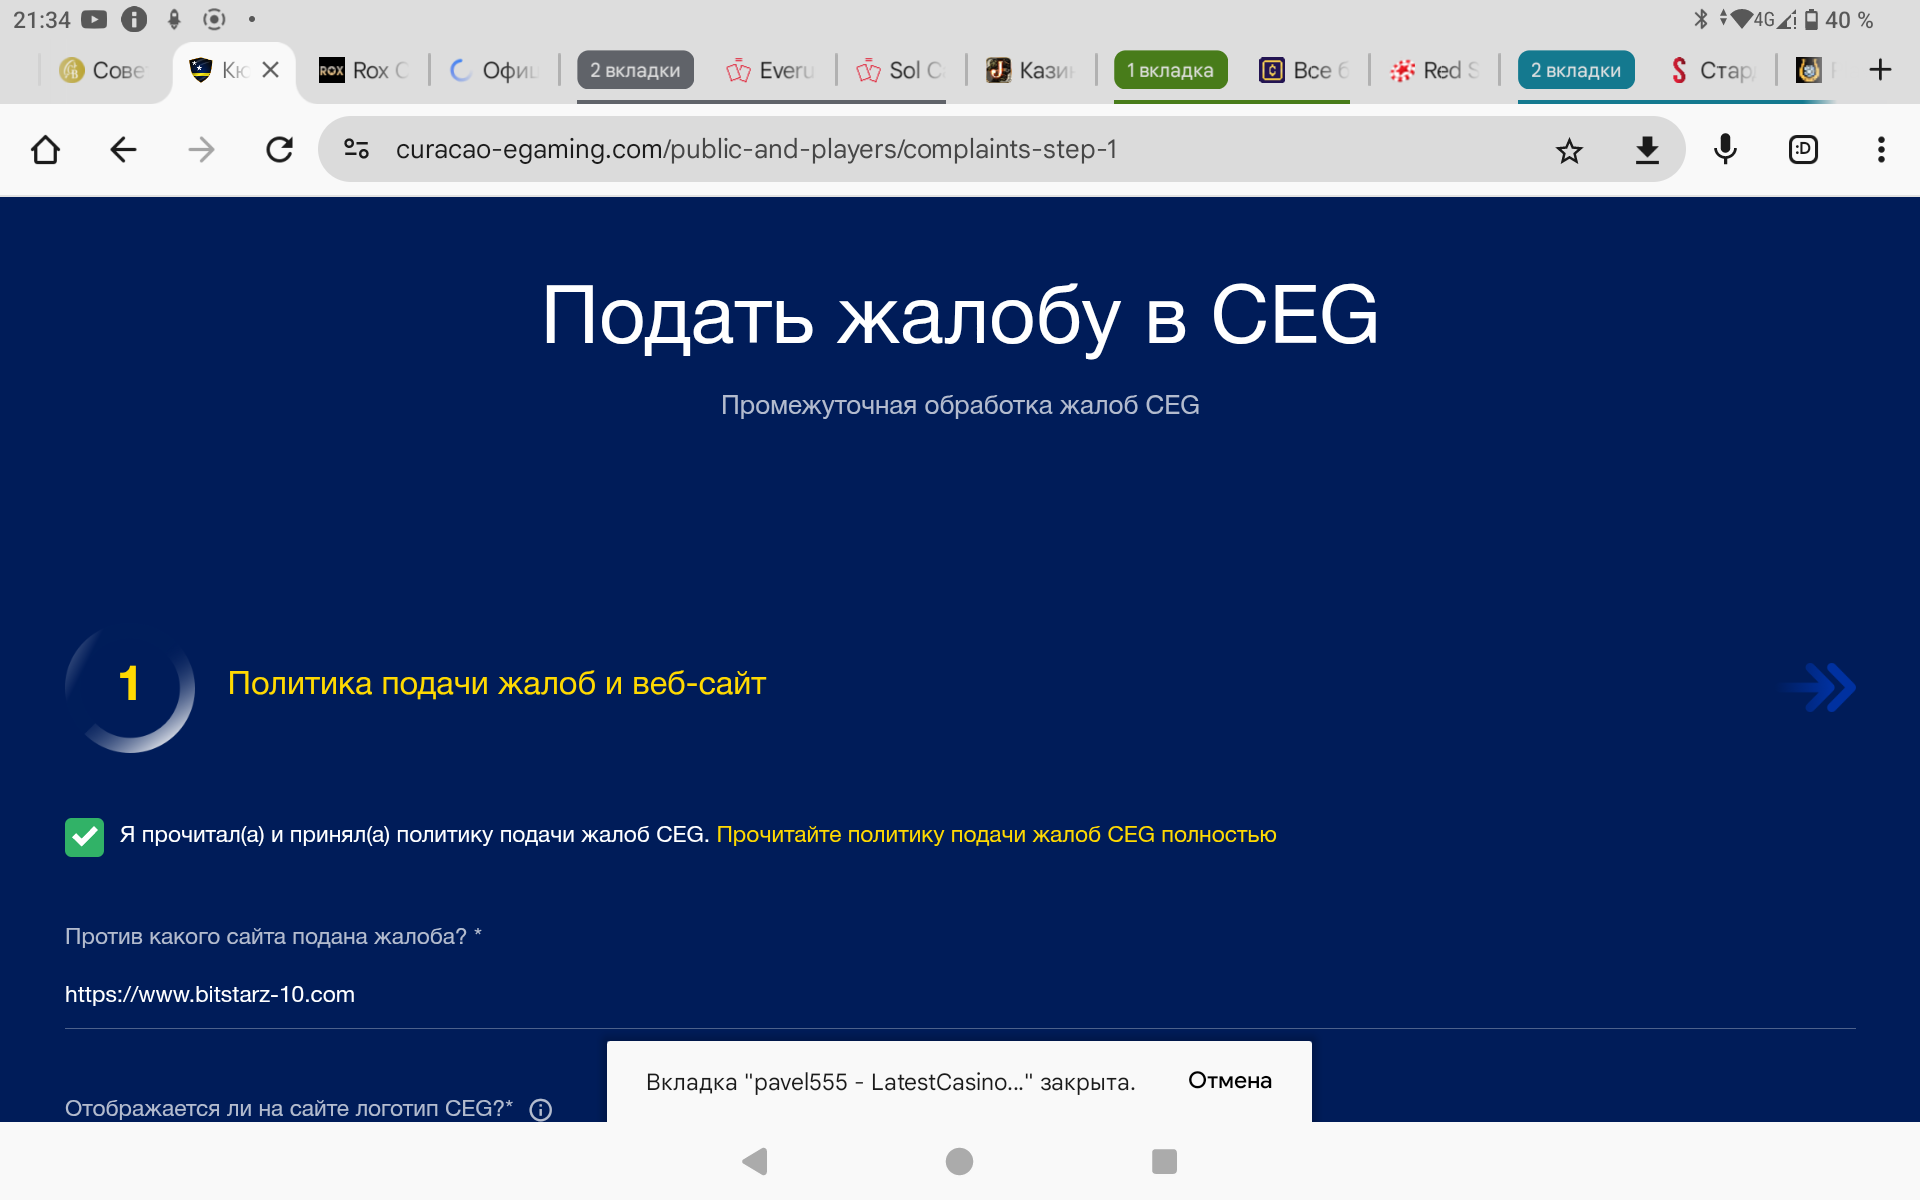Viewport: 1920px width, 1200px height.
Task: Go back with the back arrow
Action: coord(123,150)
